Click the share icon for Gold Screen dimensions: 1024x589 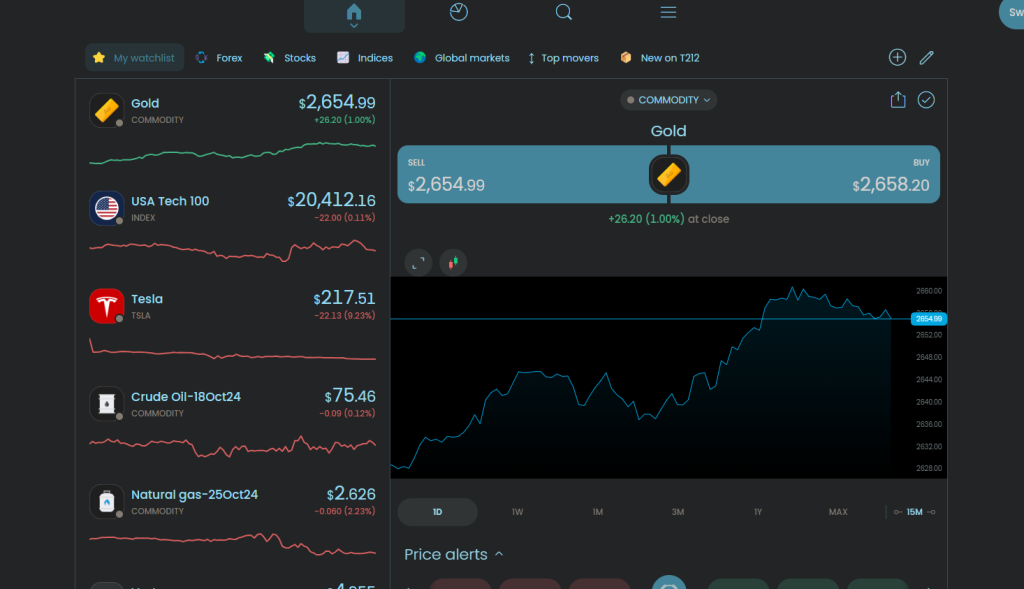897,100
